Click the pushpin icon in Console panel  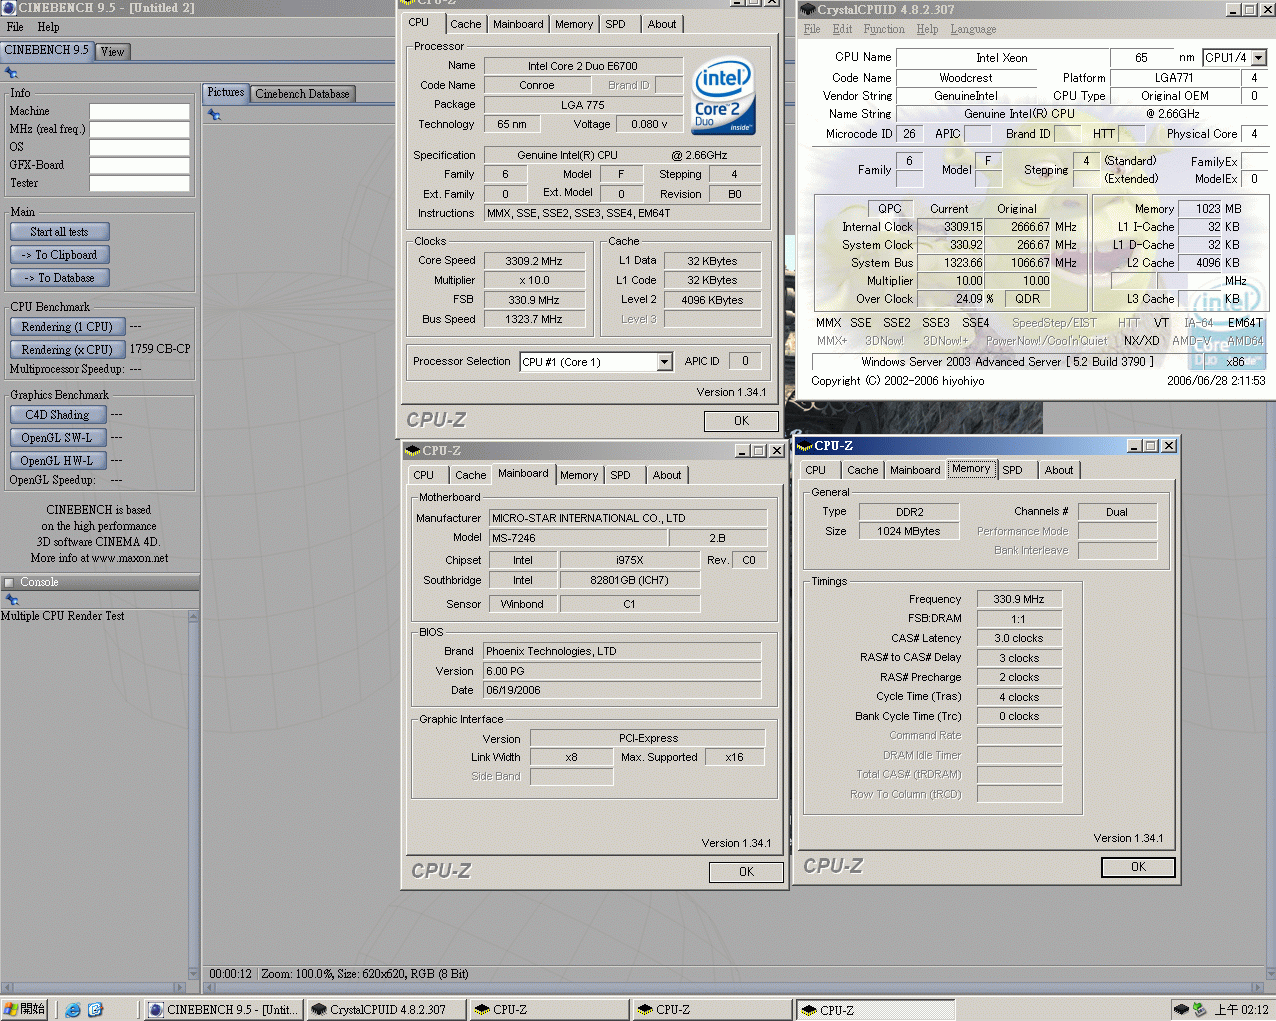[x=12, y=600]
